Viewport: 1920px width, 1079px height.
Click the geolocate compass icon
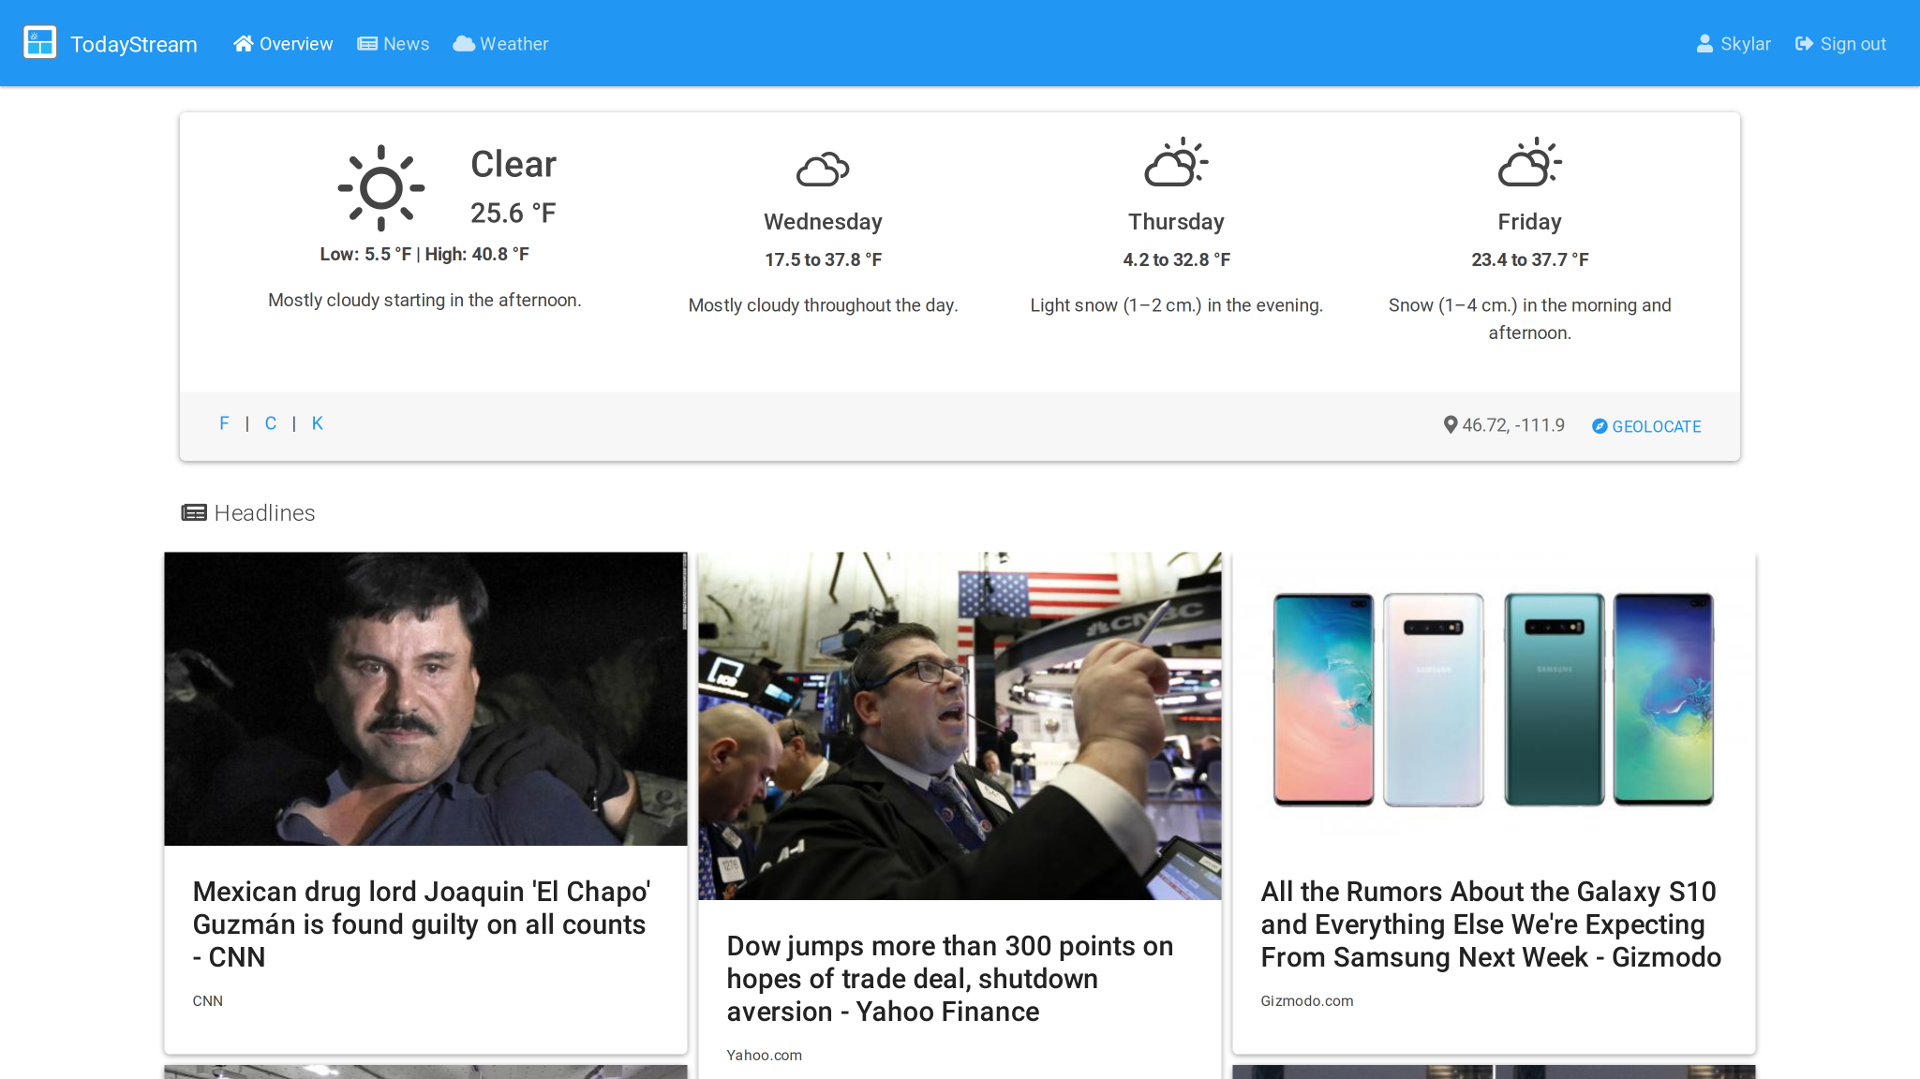(x=1600, y=426)
